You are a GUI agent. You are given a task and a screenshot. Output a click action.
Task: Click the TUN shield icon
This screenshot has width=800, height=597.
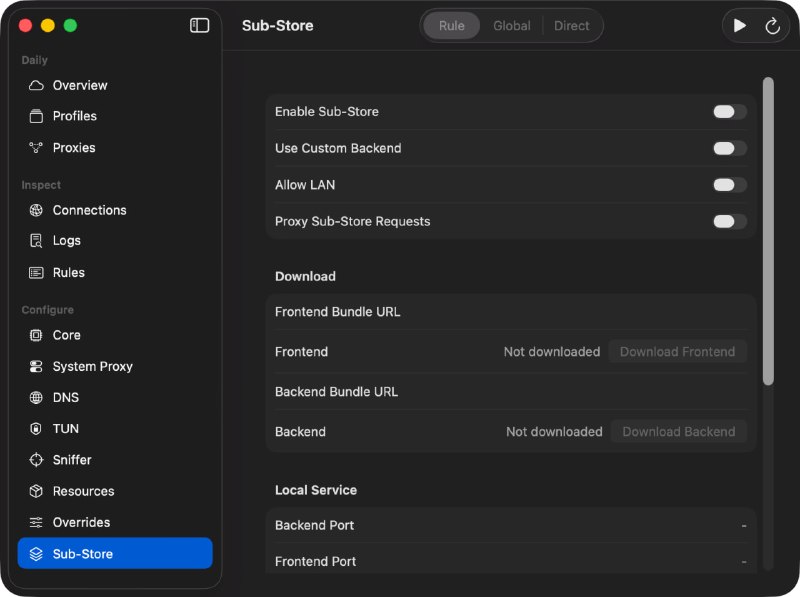36,429
